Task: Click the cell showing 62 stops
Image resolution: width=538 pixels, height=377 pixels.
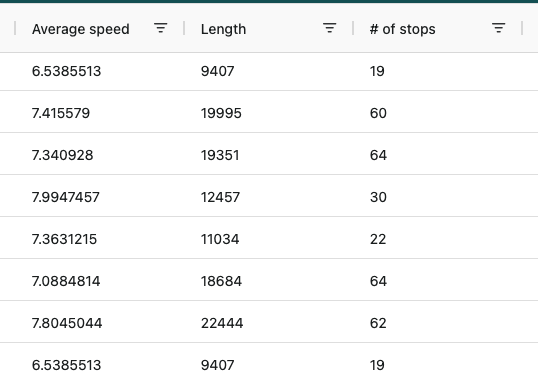Action: (437, 323)
